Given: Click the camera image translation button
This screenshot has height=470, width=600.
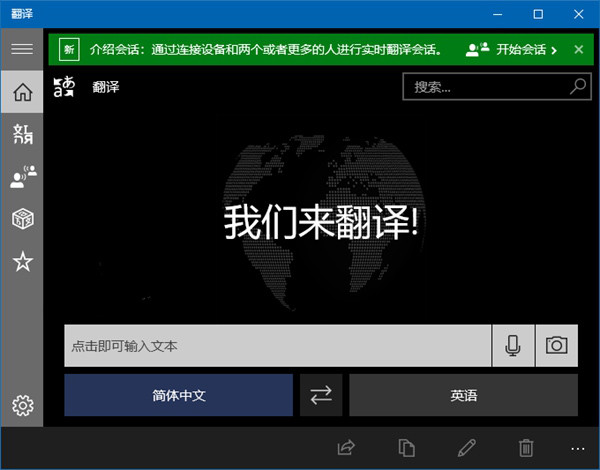Looking at the screenshot, I should [x=556, y=346].
